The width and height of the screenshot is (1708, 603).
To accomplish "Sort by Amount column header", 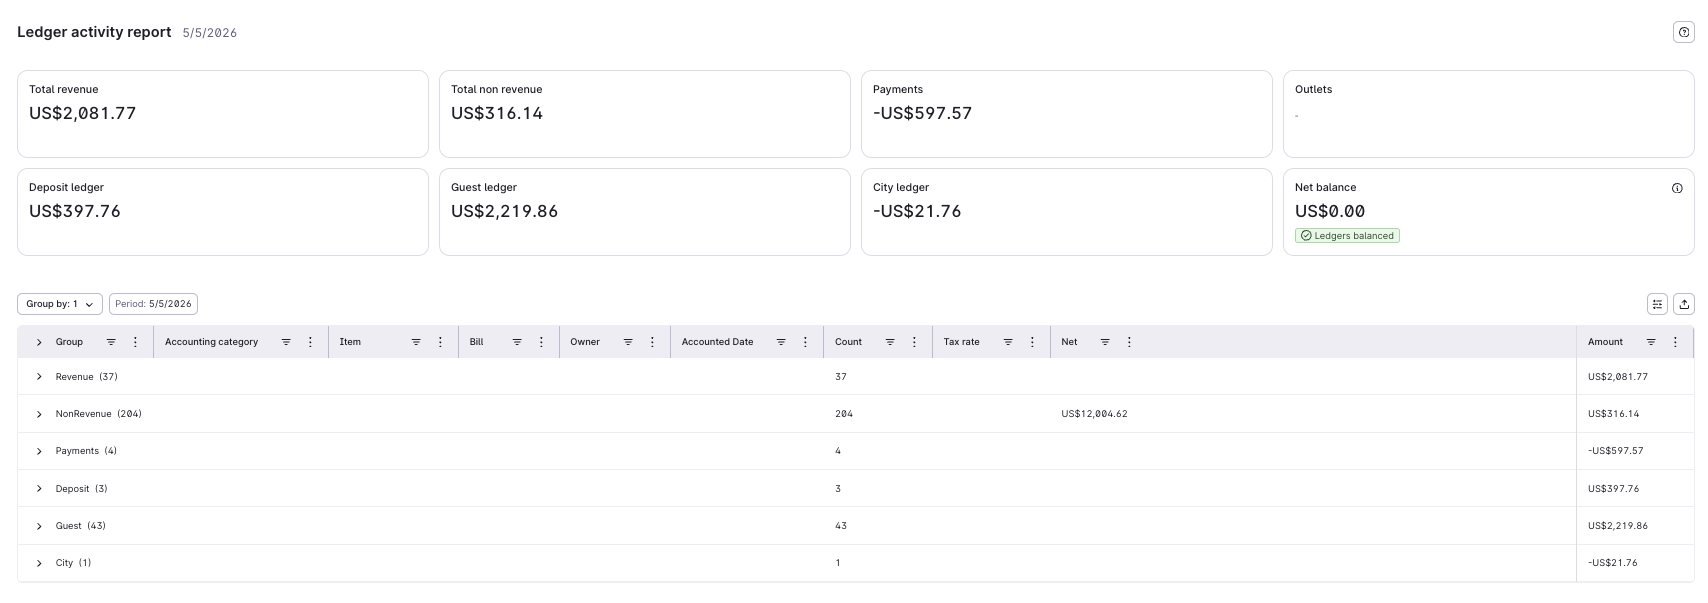I will tap(1605, 342).
